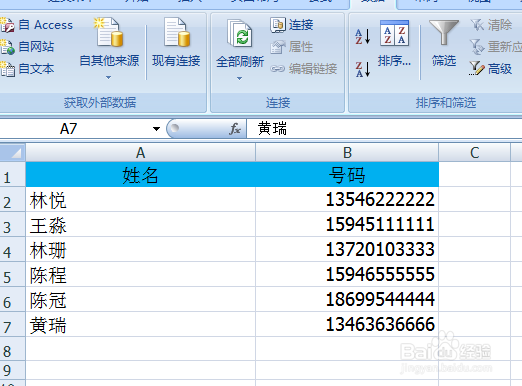Select row 8 header
This screenshot has height=386, width=522.
coord(12,349)
